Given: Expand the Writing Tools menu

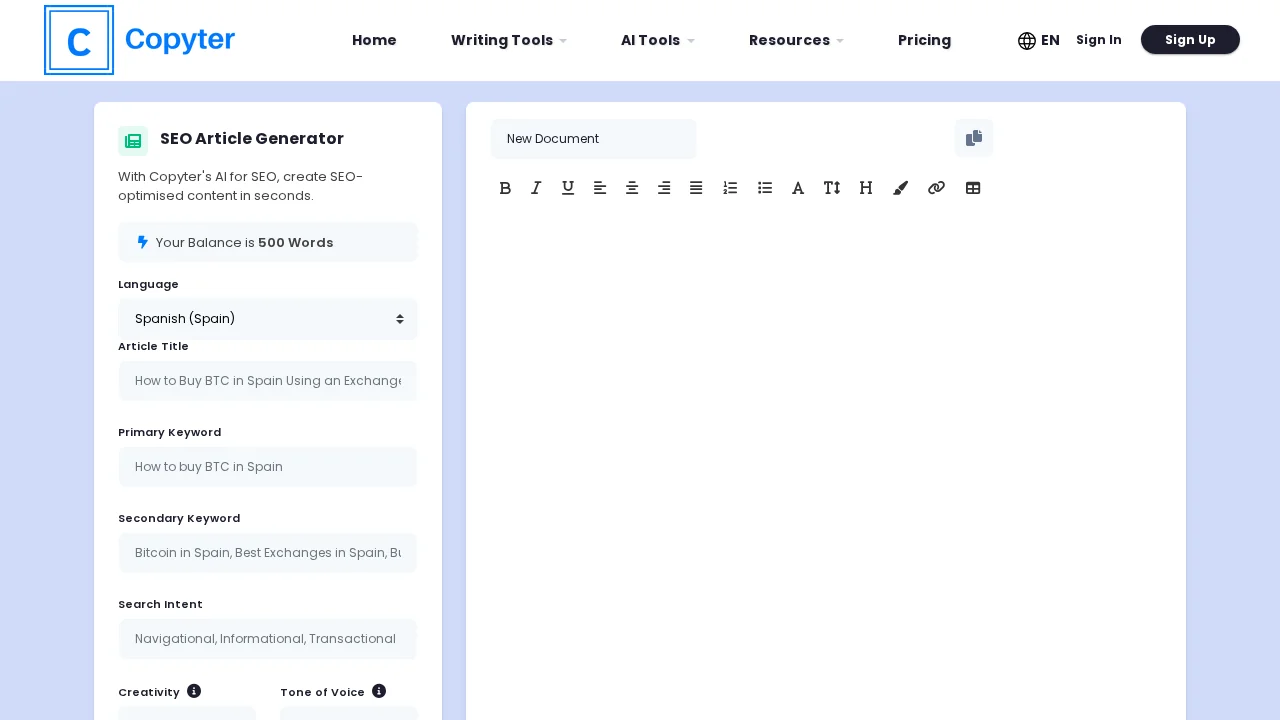Looking at the screenshot, I should coord(509,40).
